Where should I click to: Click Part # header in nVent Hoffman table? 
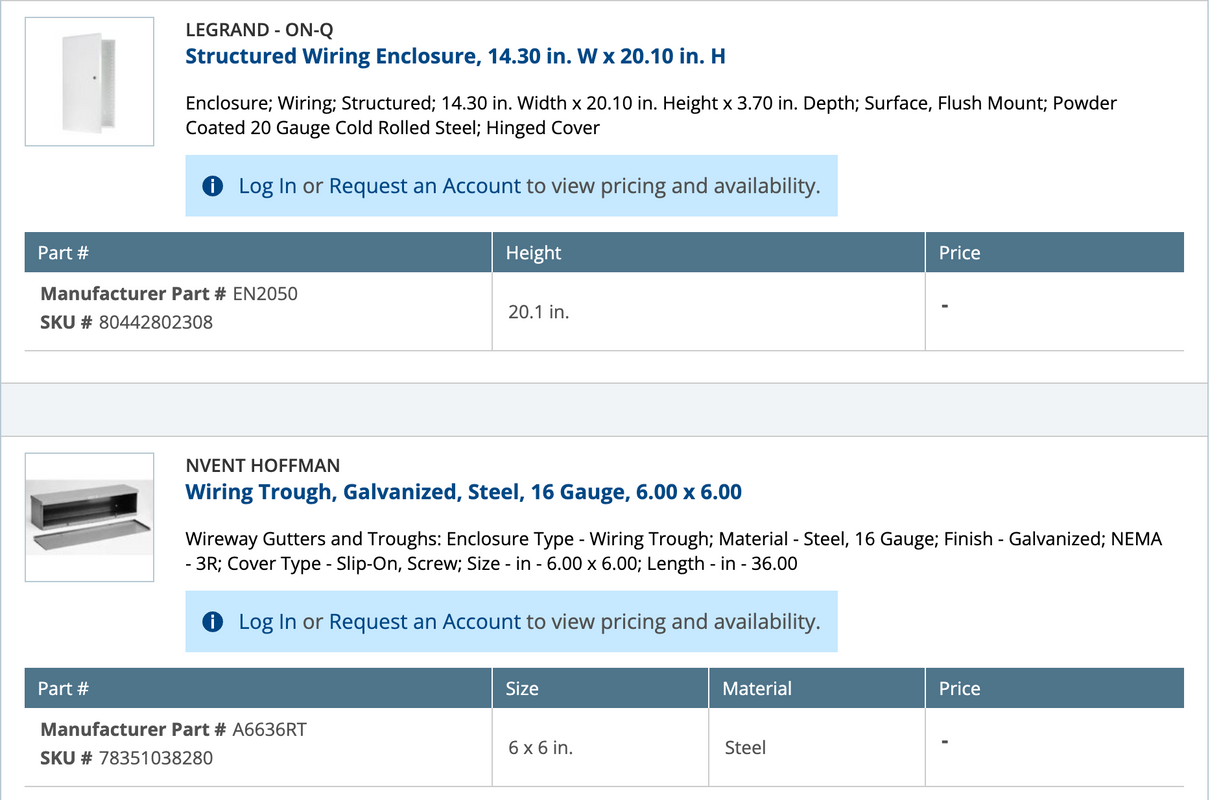(x=258, y=689)
